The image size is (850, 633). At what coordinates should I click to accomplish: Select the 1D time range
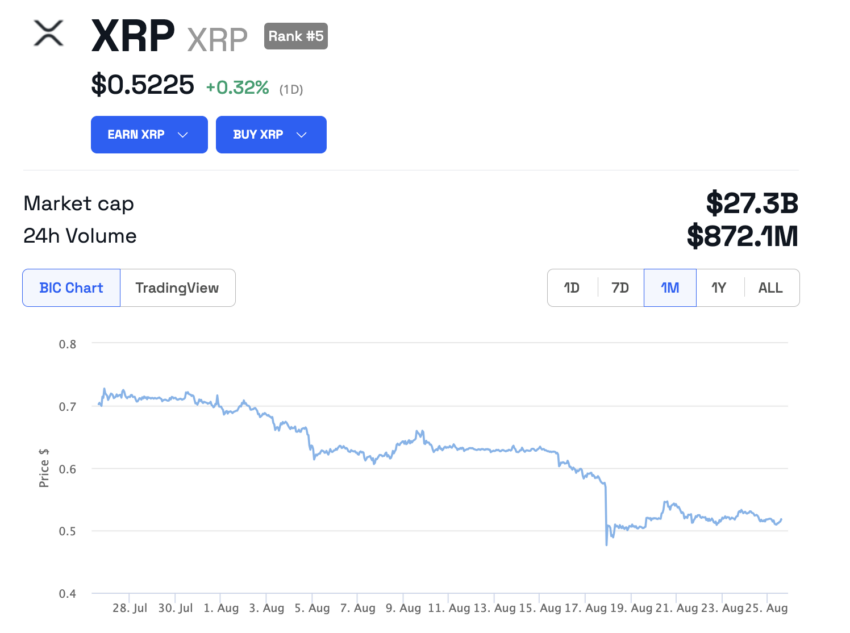(572, 287)
